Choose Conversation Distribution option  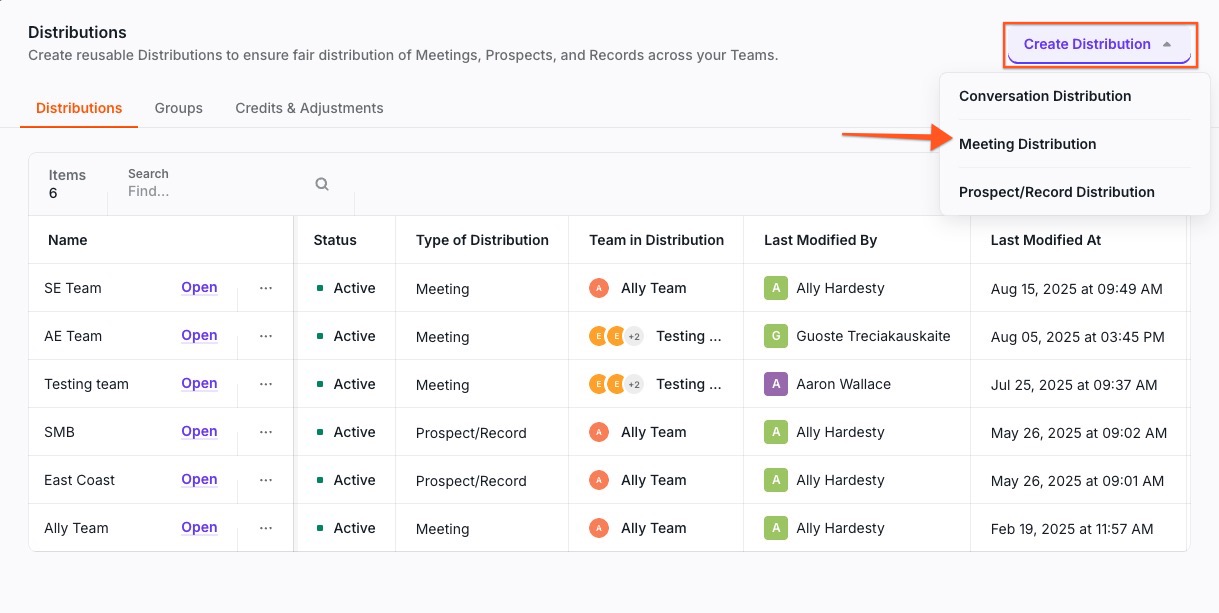pos(1045,96)
